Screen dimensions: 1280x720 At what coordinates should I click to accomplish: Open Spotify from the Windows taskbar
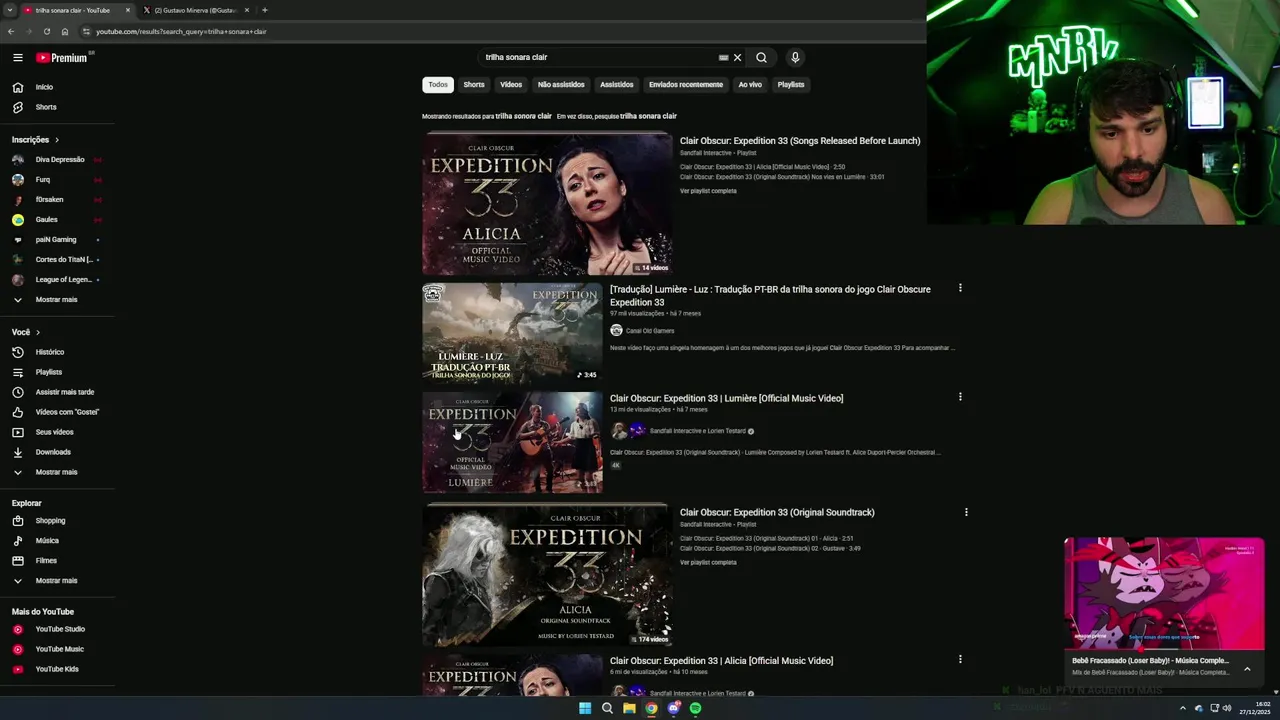(695, 708)
